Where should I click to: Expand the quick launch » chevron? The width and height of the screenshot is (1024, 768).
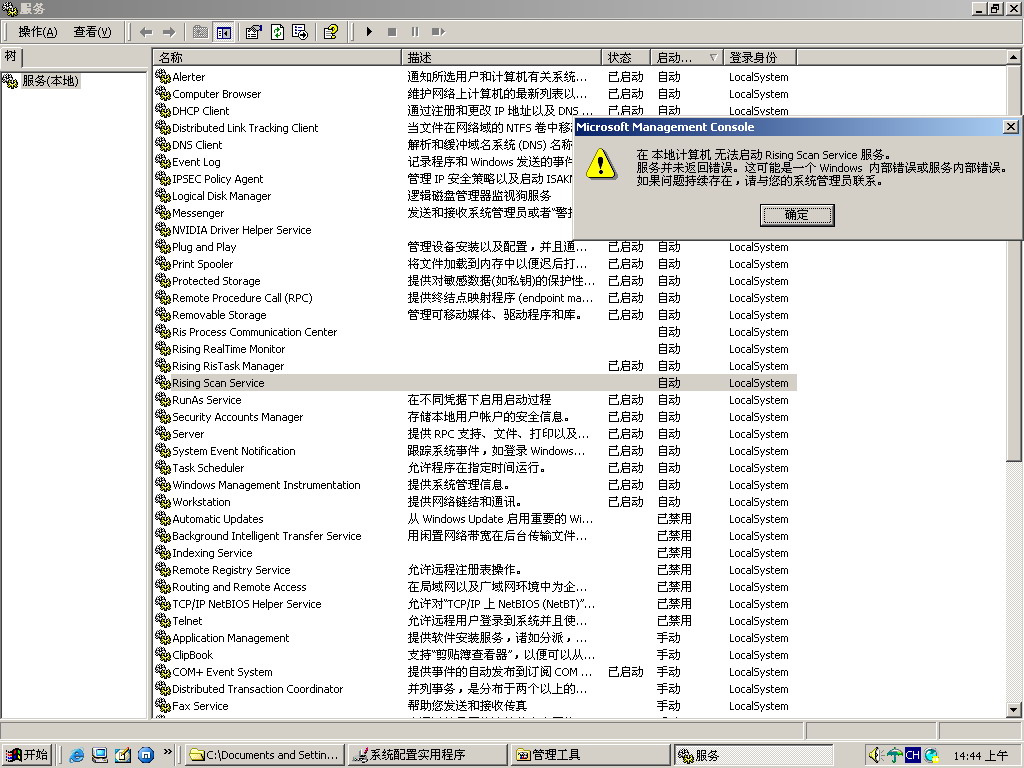coord(167,752)
